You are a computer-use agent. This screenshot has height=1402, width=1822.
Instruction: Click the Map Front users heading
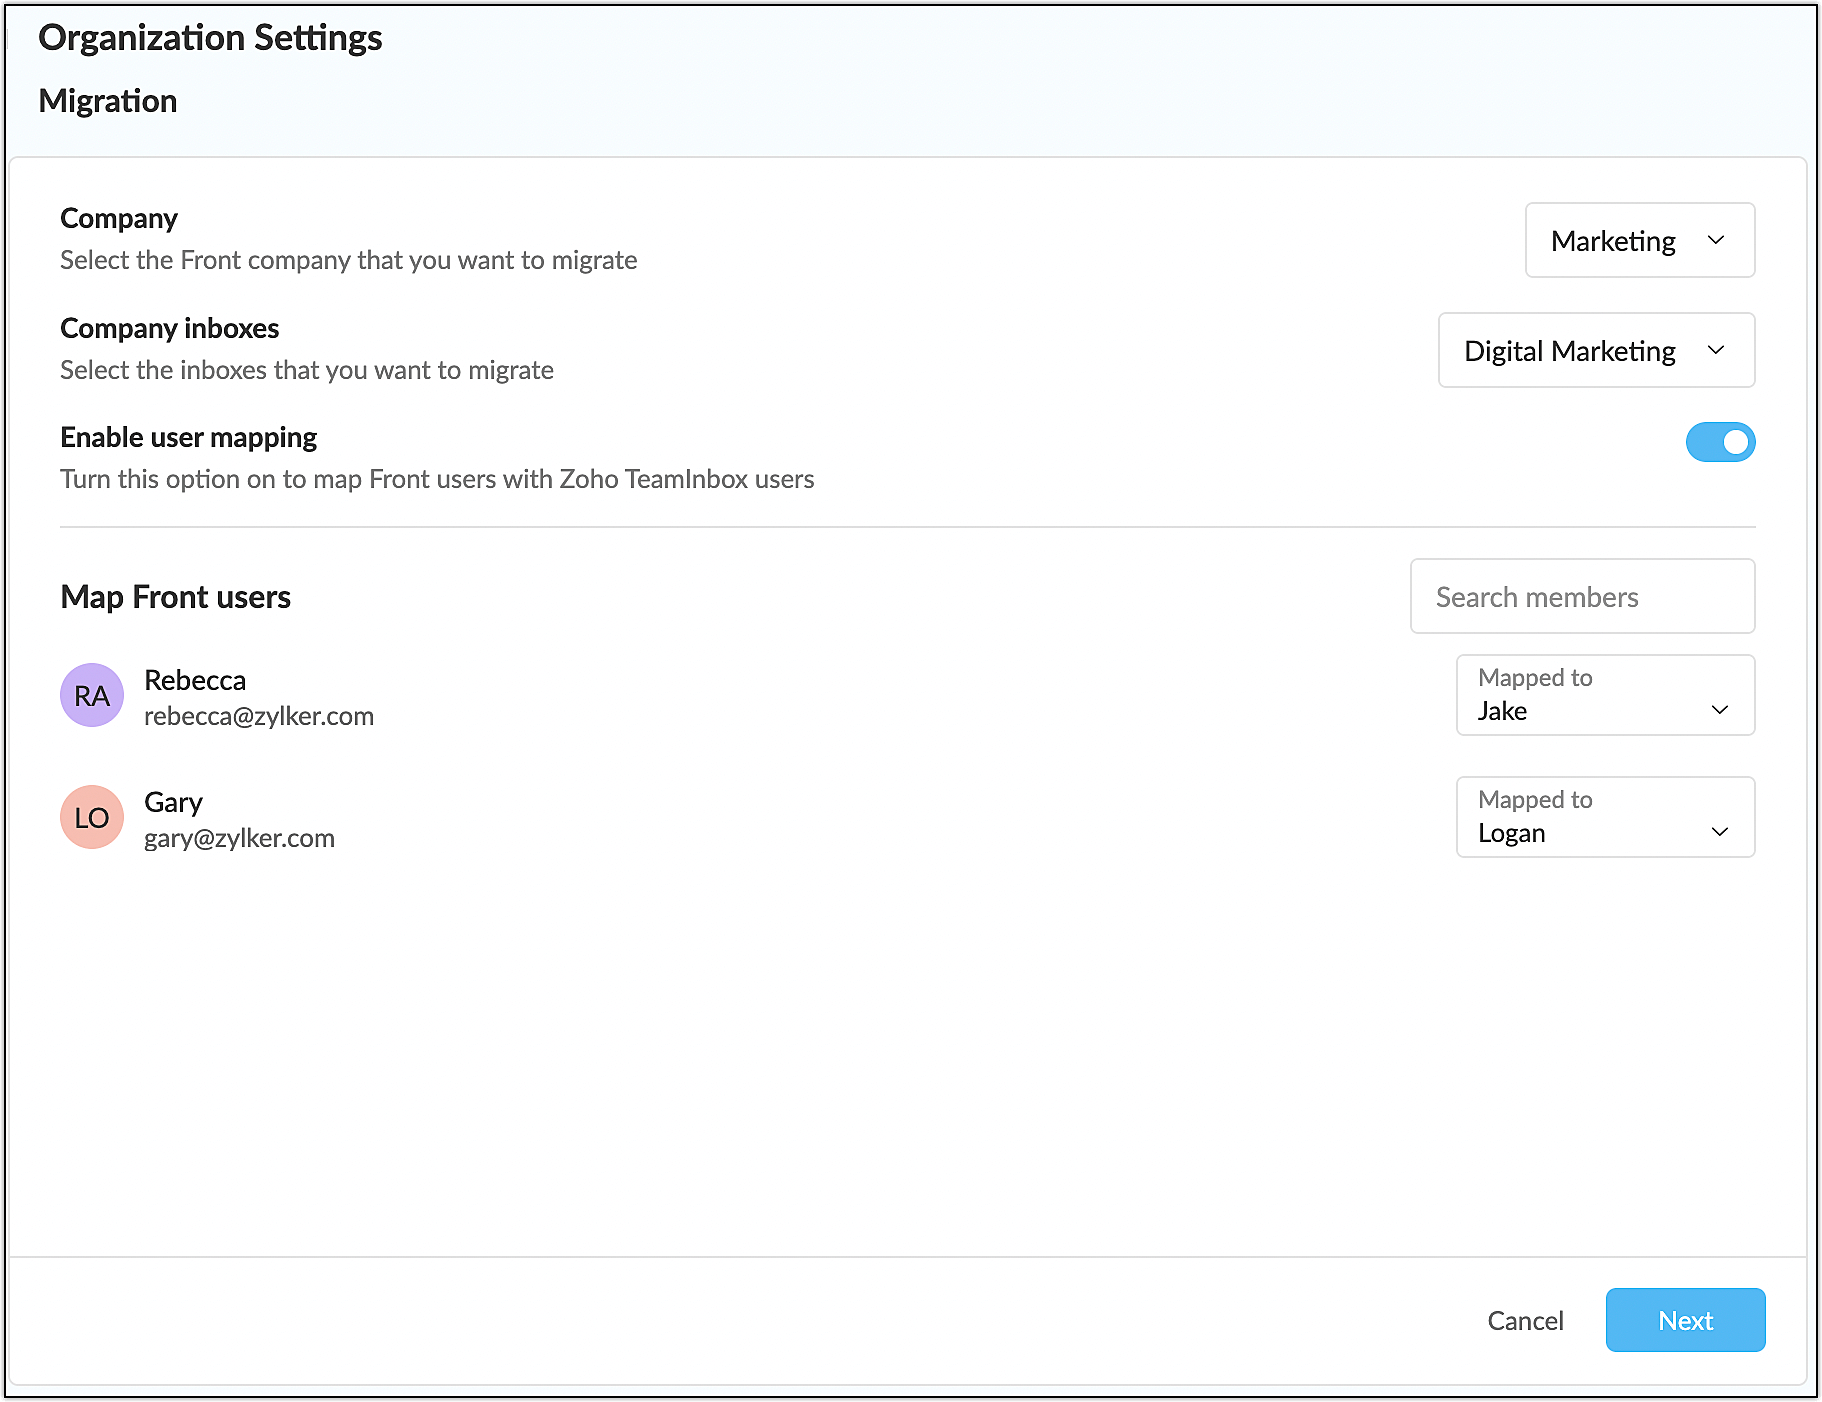click(175, 597)
